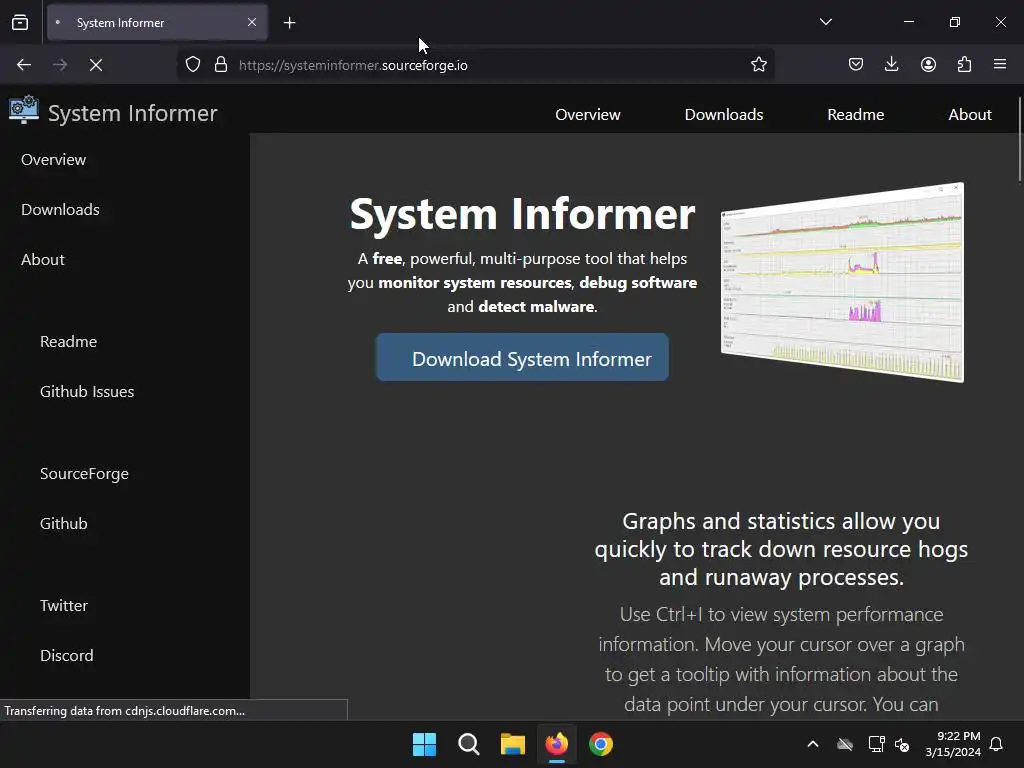This screenshot has width=1024, height=768.
Task: Open the tracking protection shield icon
Action: [193, 65]
